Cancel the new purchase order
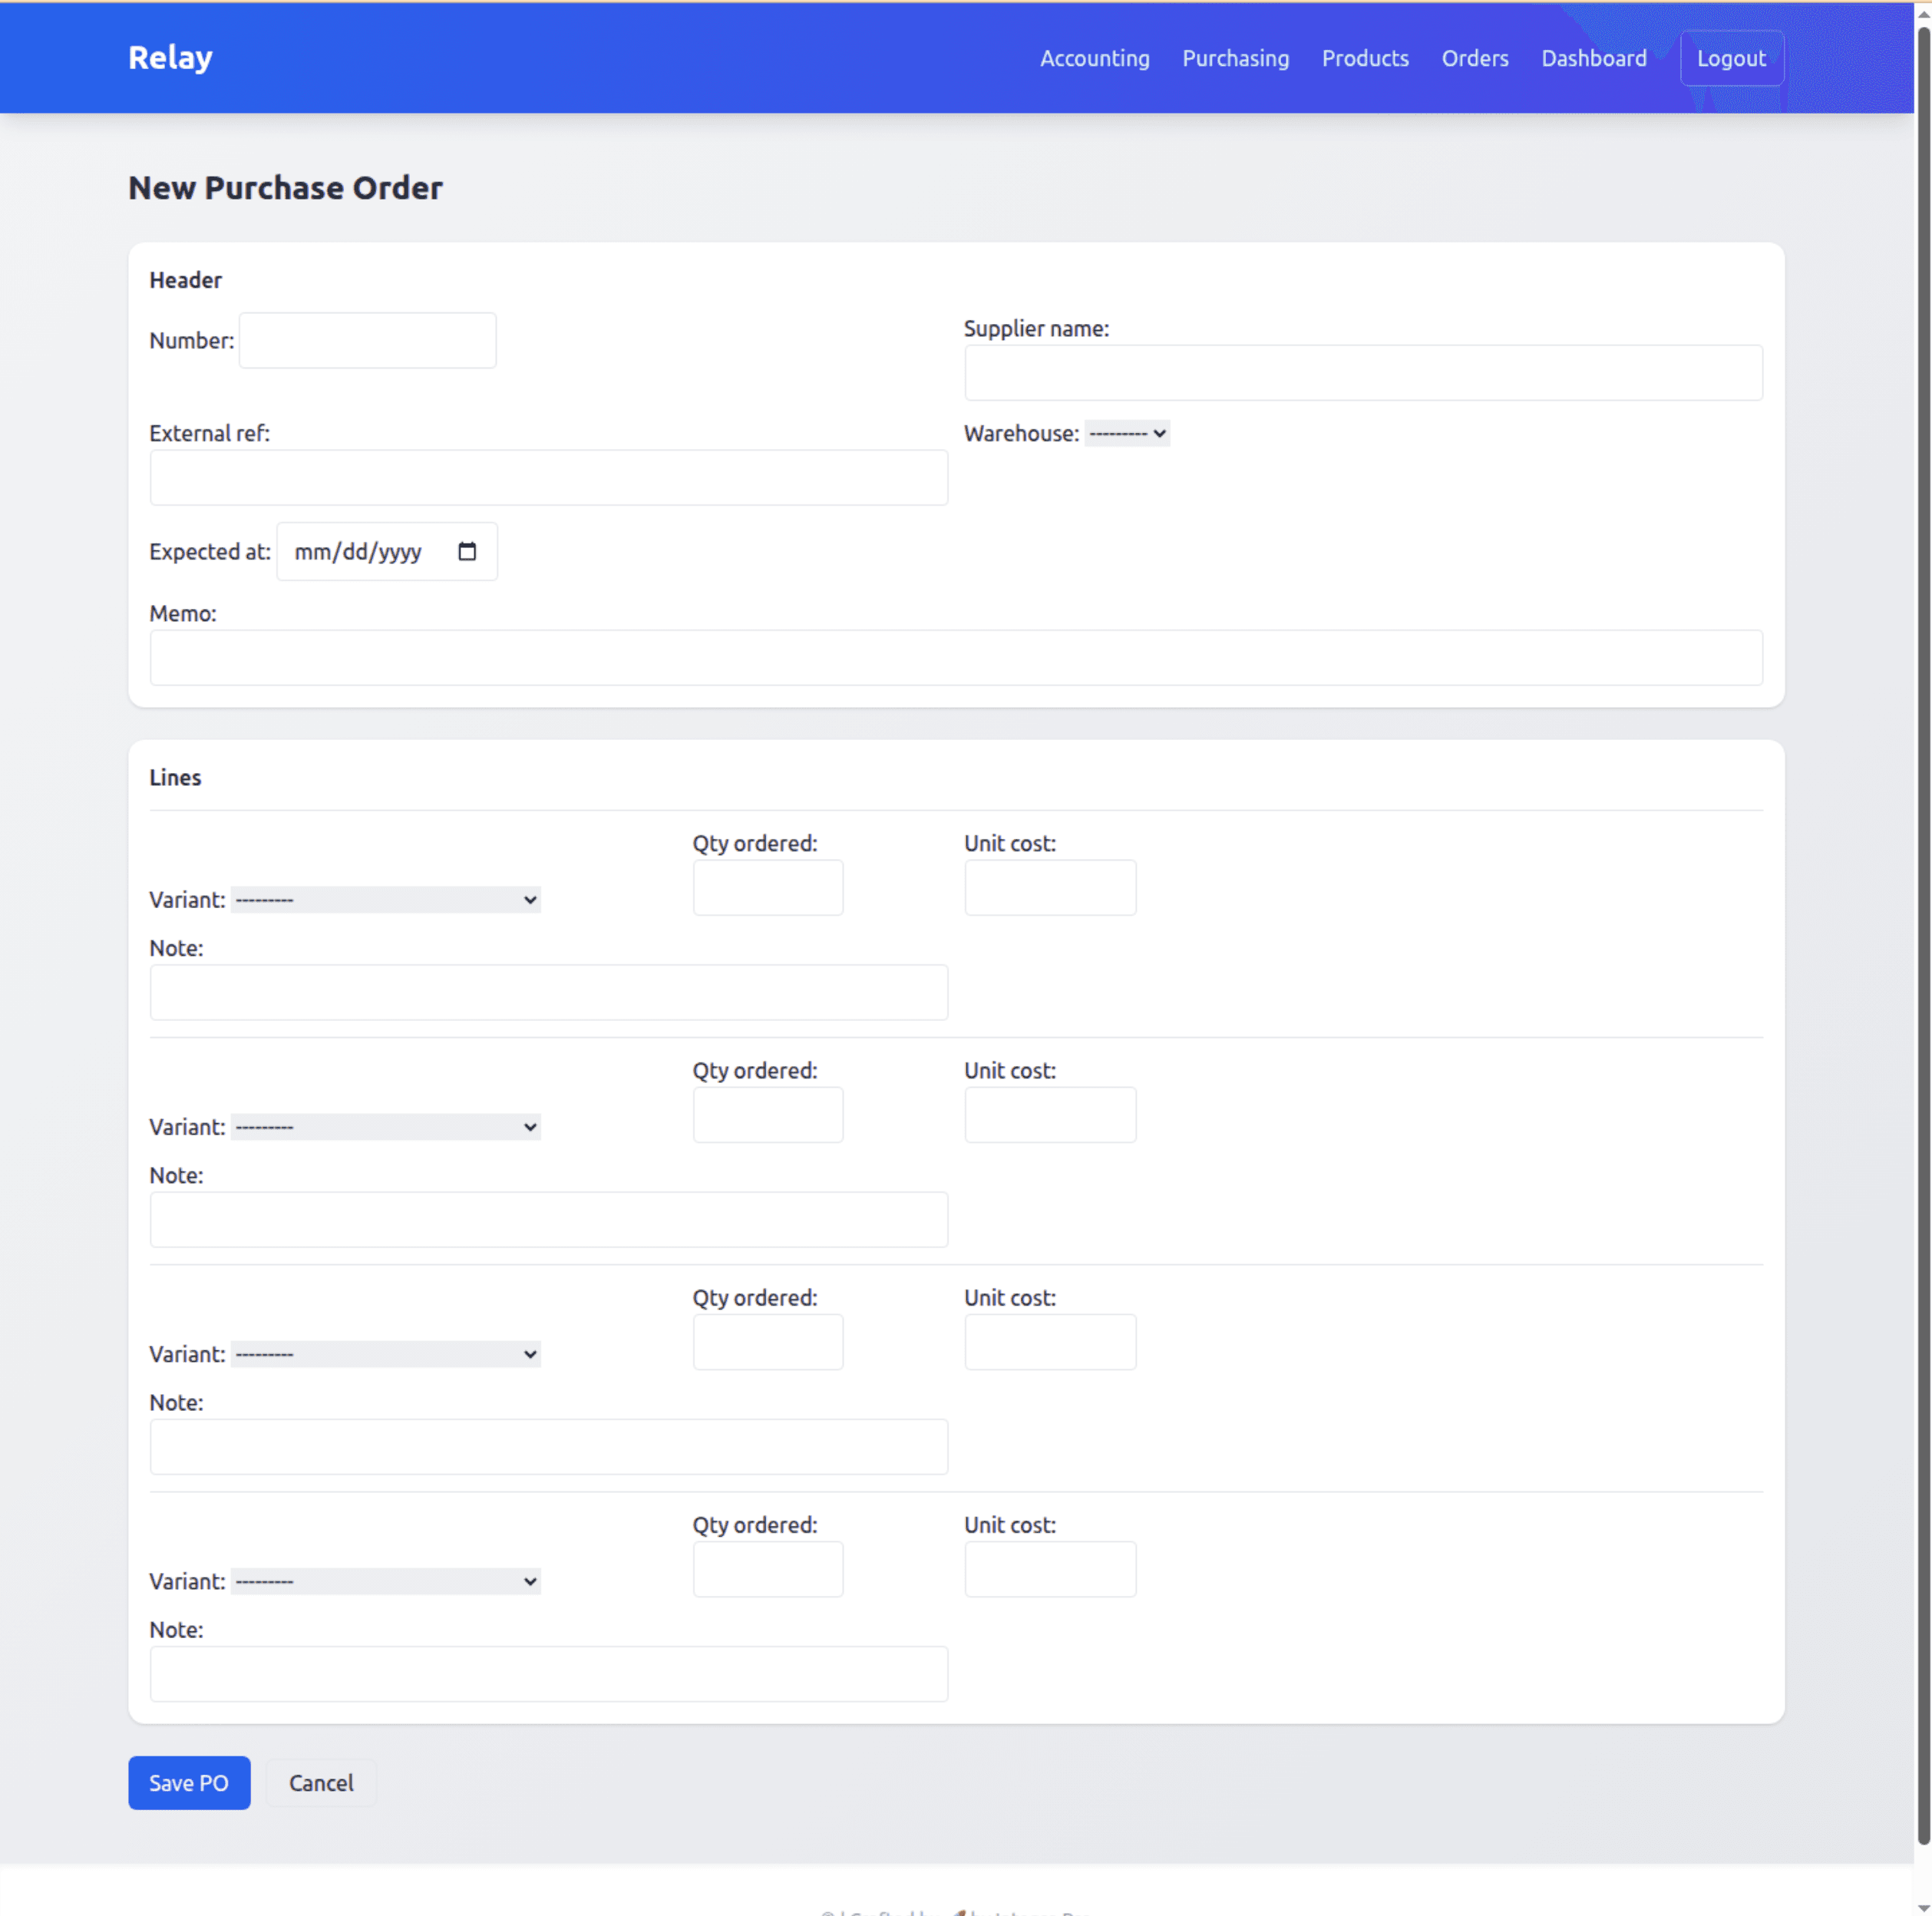1932x1916 pixels. 321,1782
